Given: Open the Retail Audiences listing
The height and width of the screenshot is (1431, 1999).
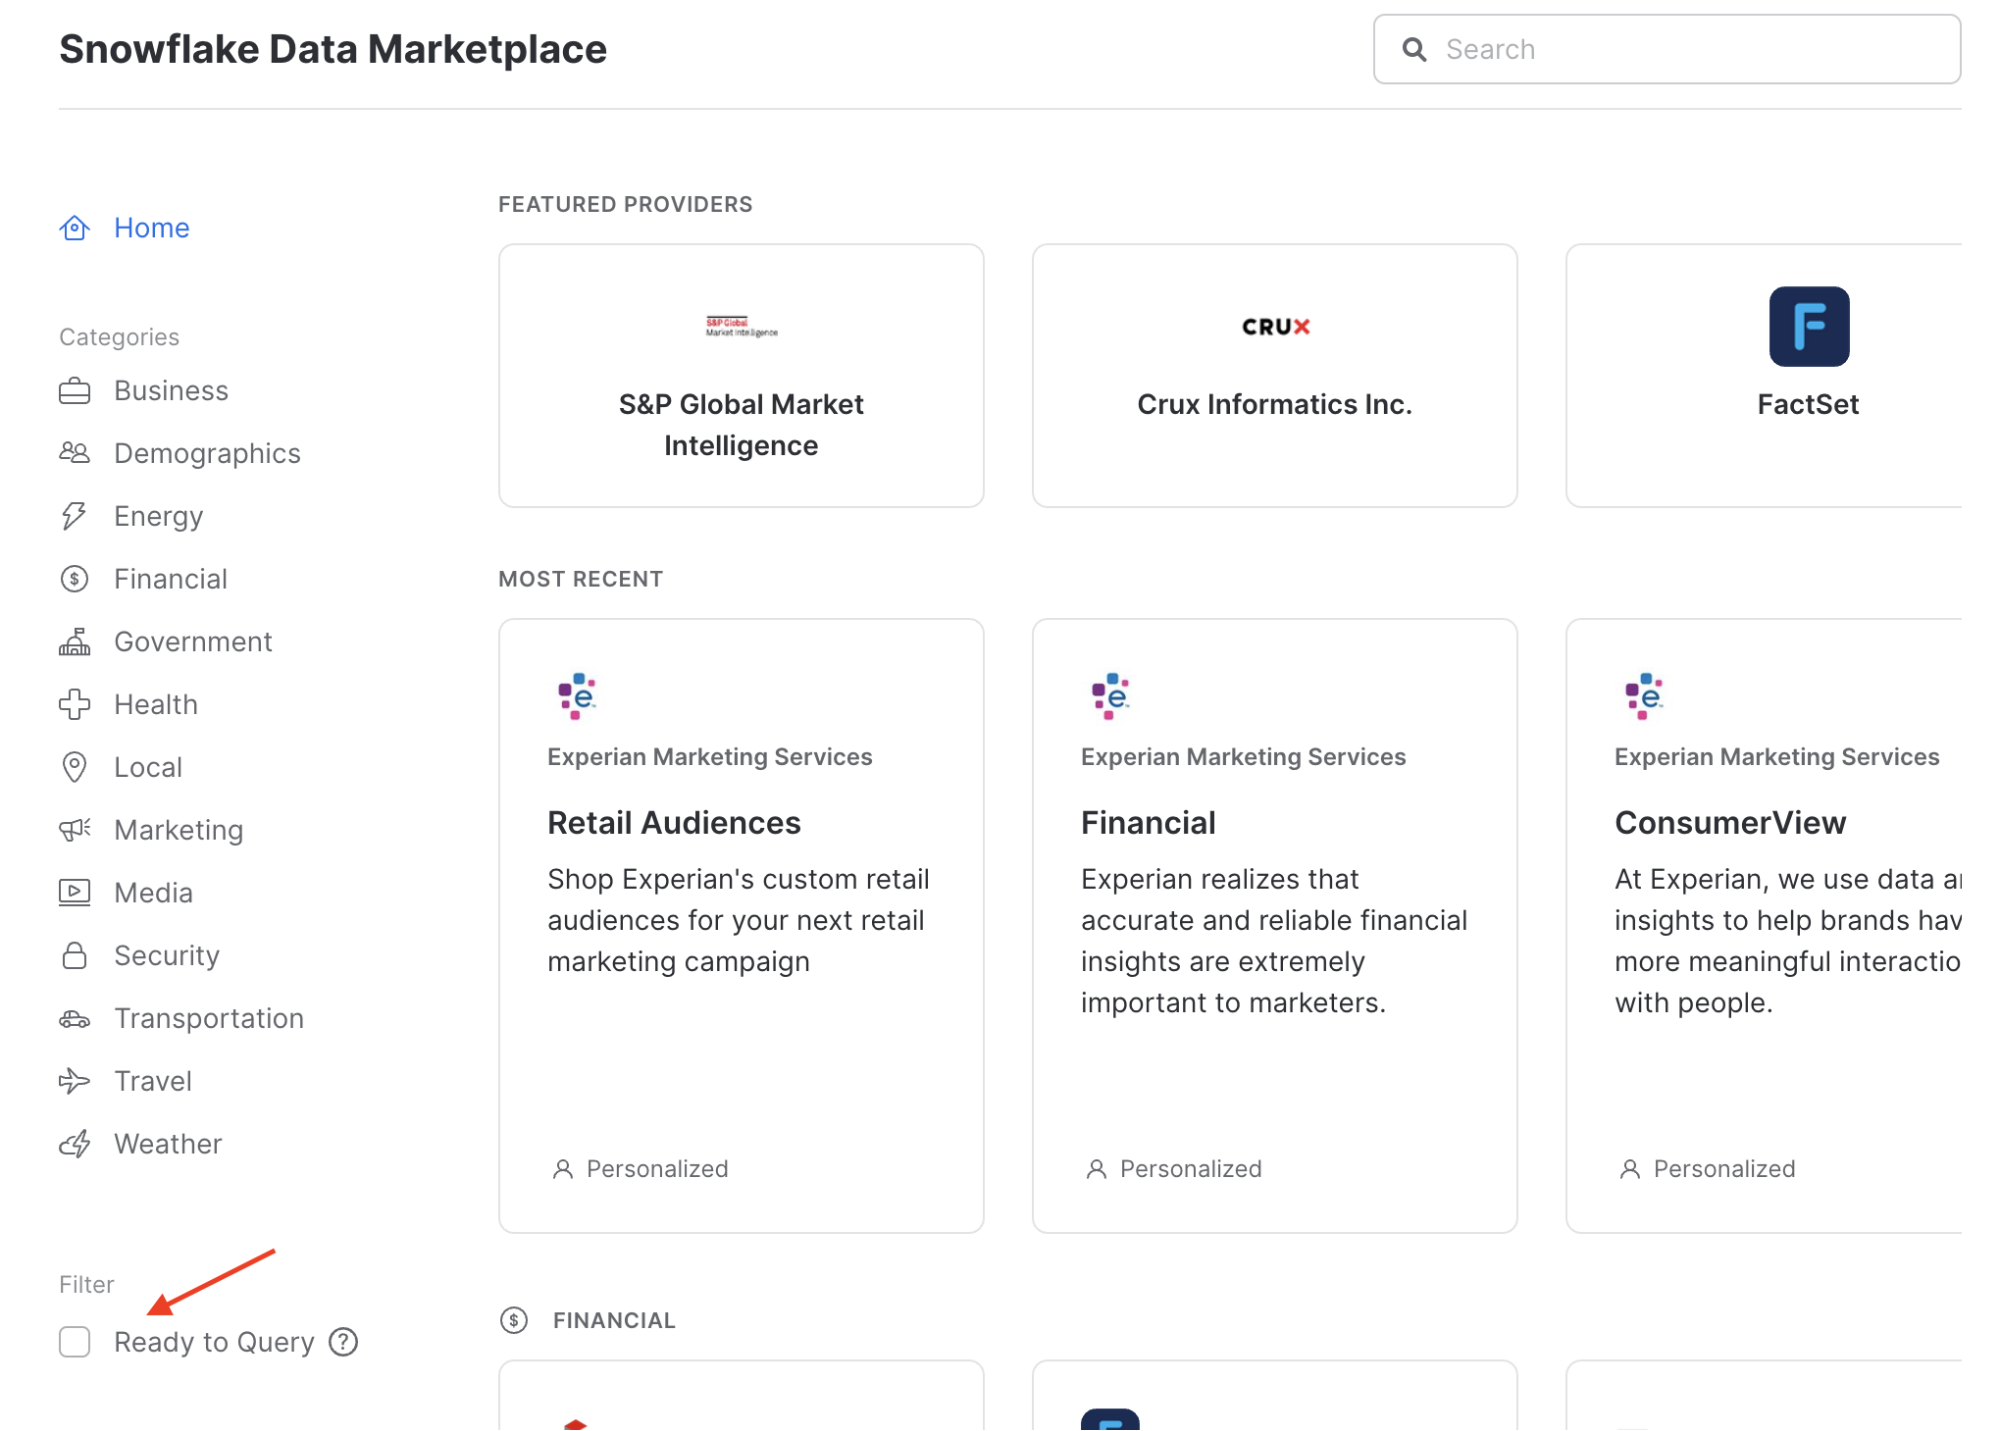Looking at the screenshot, I should pos(674,823).
